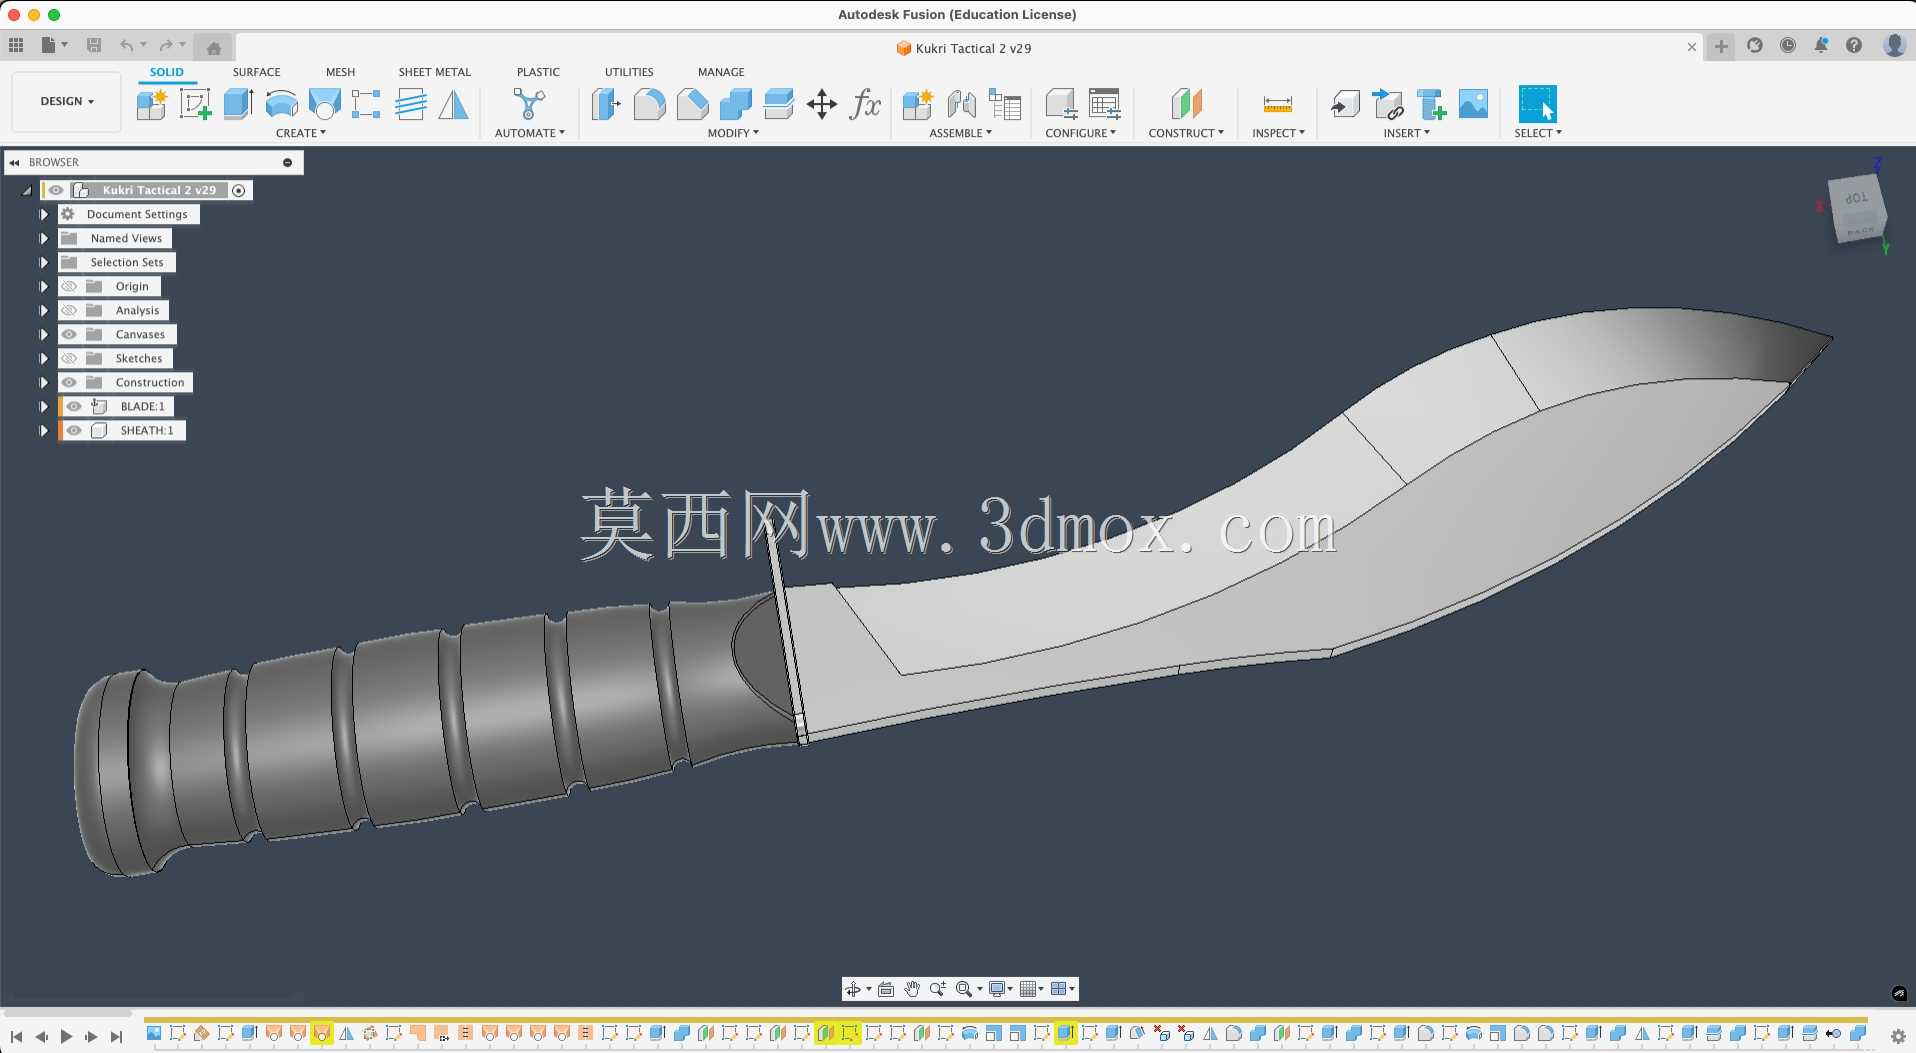Select the Press Pull tool
The height and width of the screenshot is (1053, 1916).
[x=606, y=104]
